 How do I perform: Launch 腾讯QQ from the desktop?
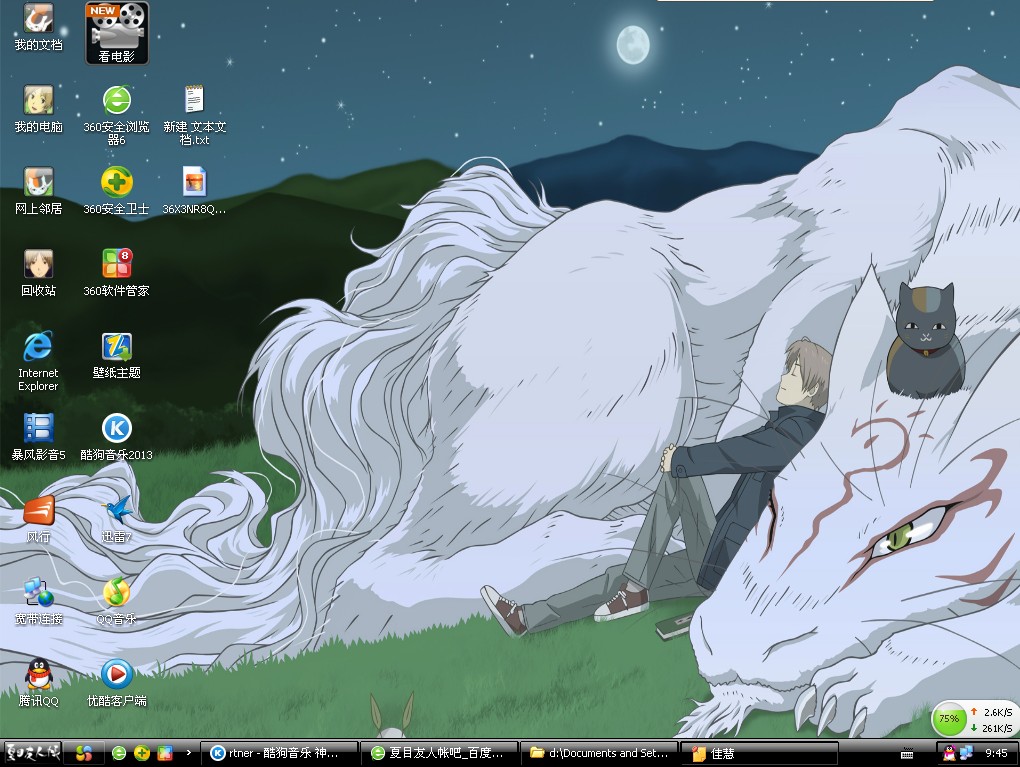click(38, 683)
